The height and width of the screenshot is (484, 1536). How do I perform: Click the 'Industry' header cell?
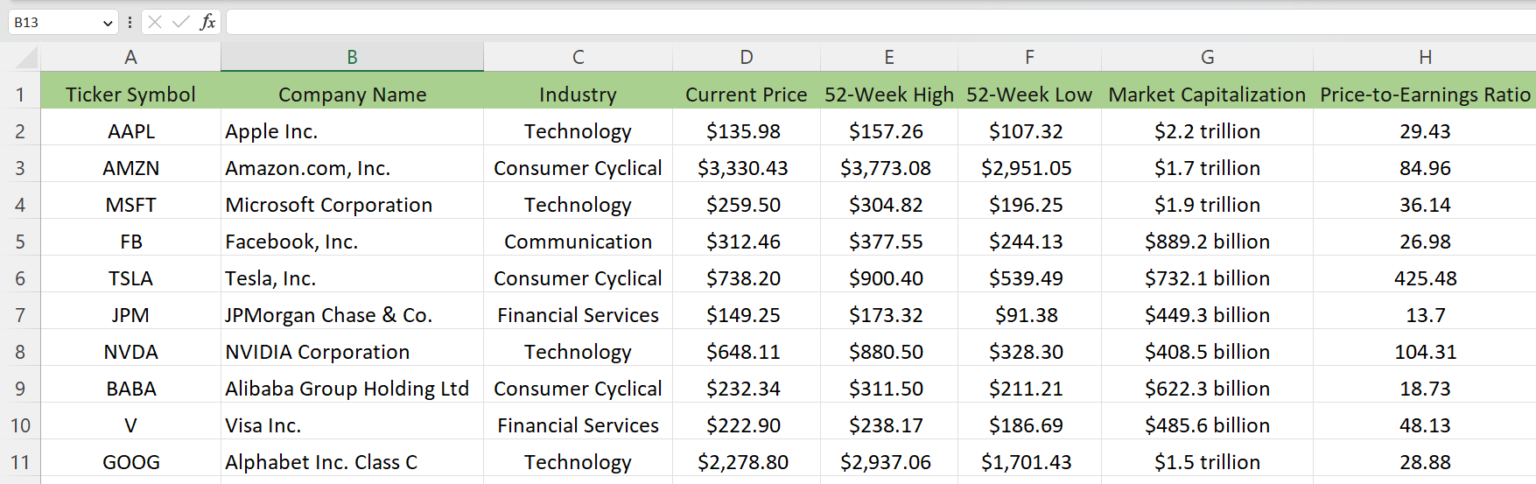pyautogui.click(x=578, y=95)
